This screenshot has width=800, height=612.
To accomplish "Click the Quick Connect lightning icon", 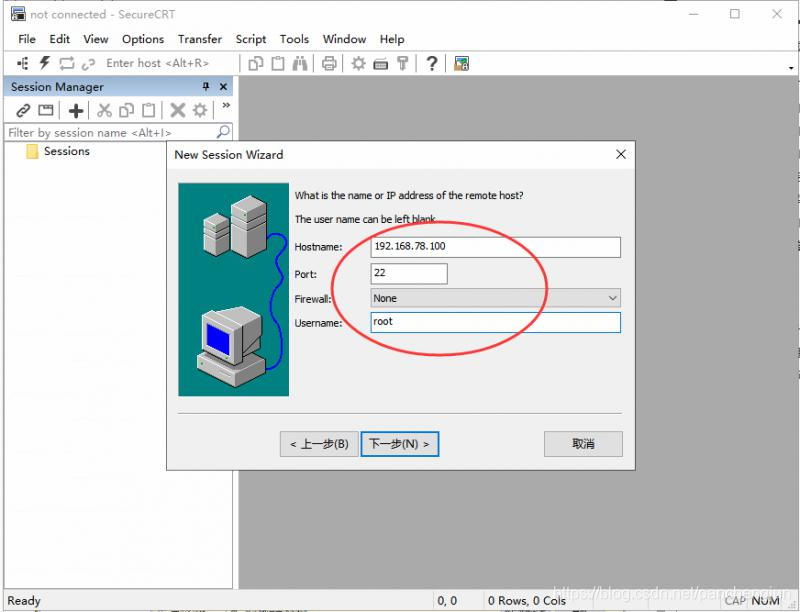I will [x=44, y=63].
